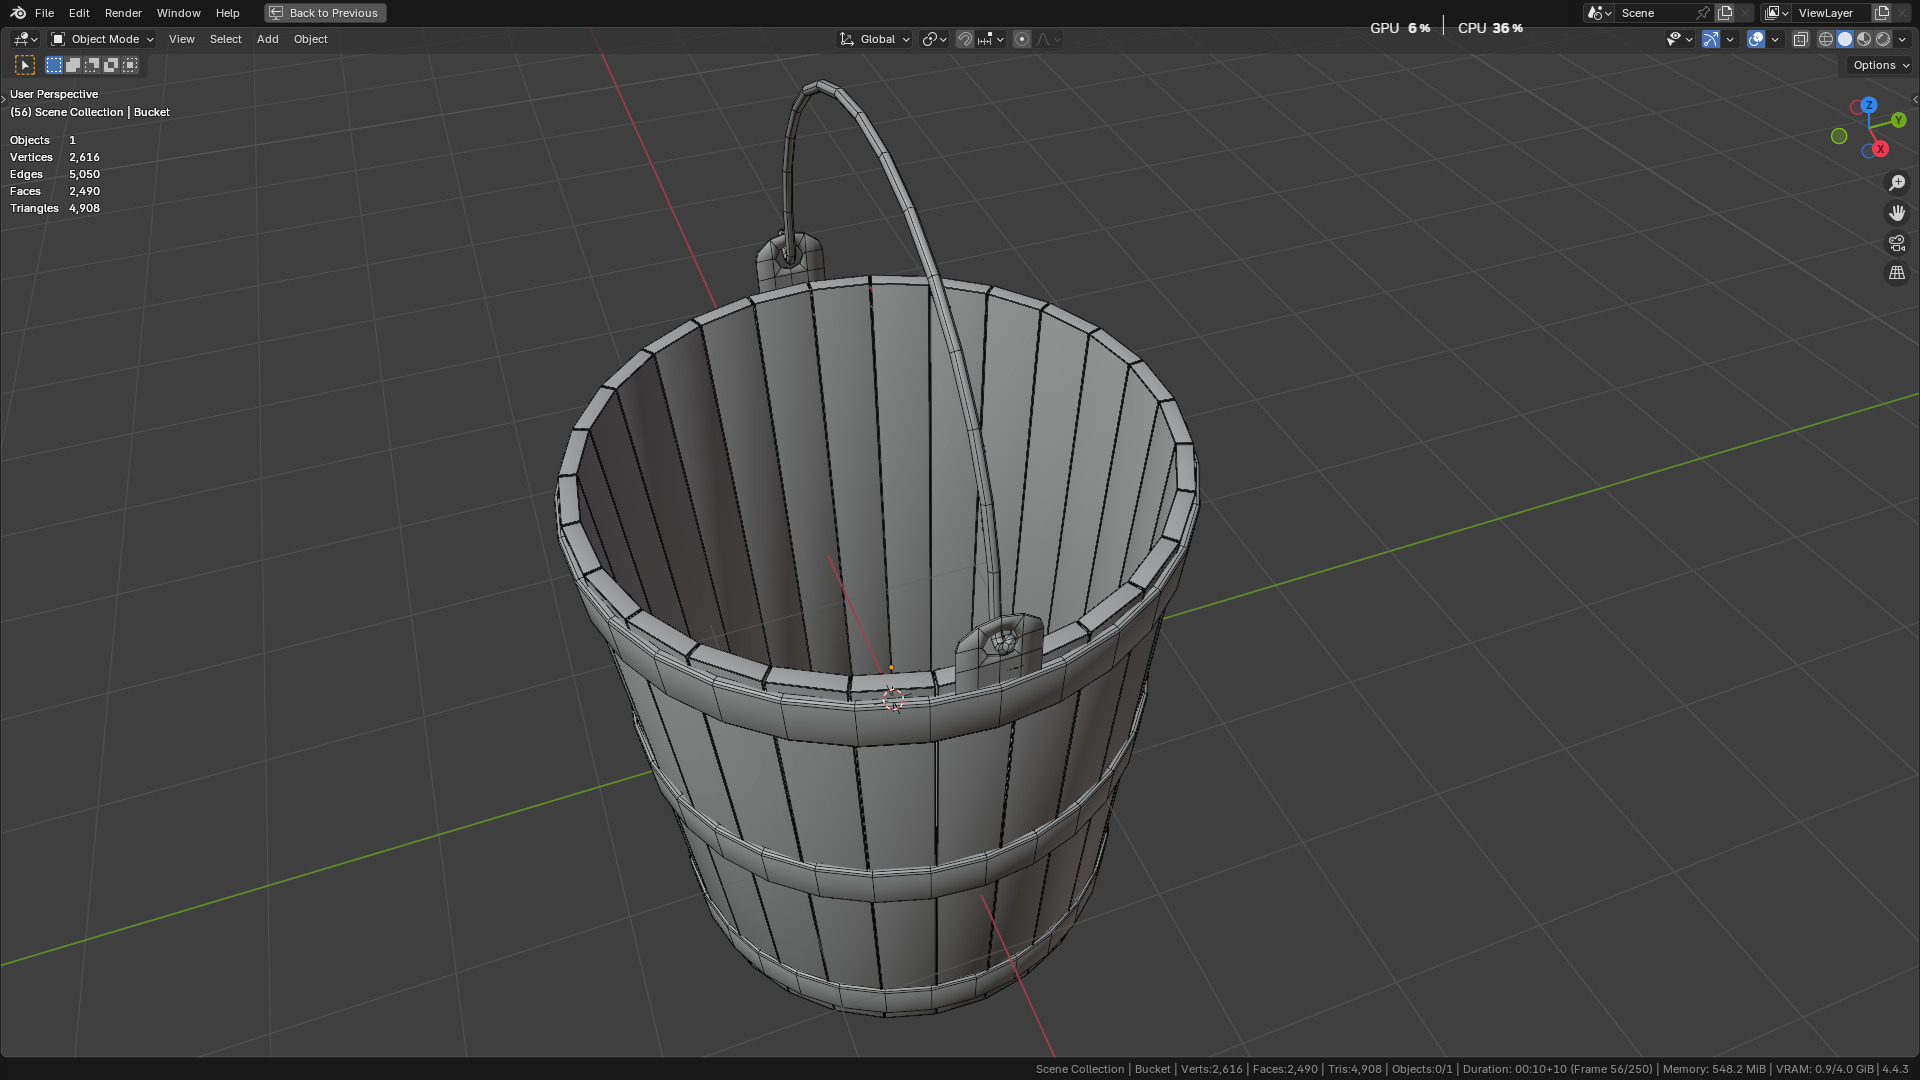This screenshot has height=1080, width=1920.
Task: Click the new scene icon
Action: click(x=1725, y=13)
